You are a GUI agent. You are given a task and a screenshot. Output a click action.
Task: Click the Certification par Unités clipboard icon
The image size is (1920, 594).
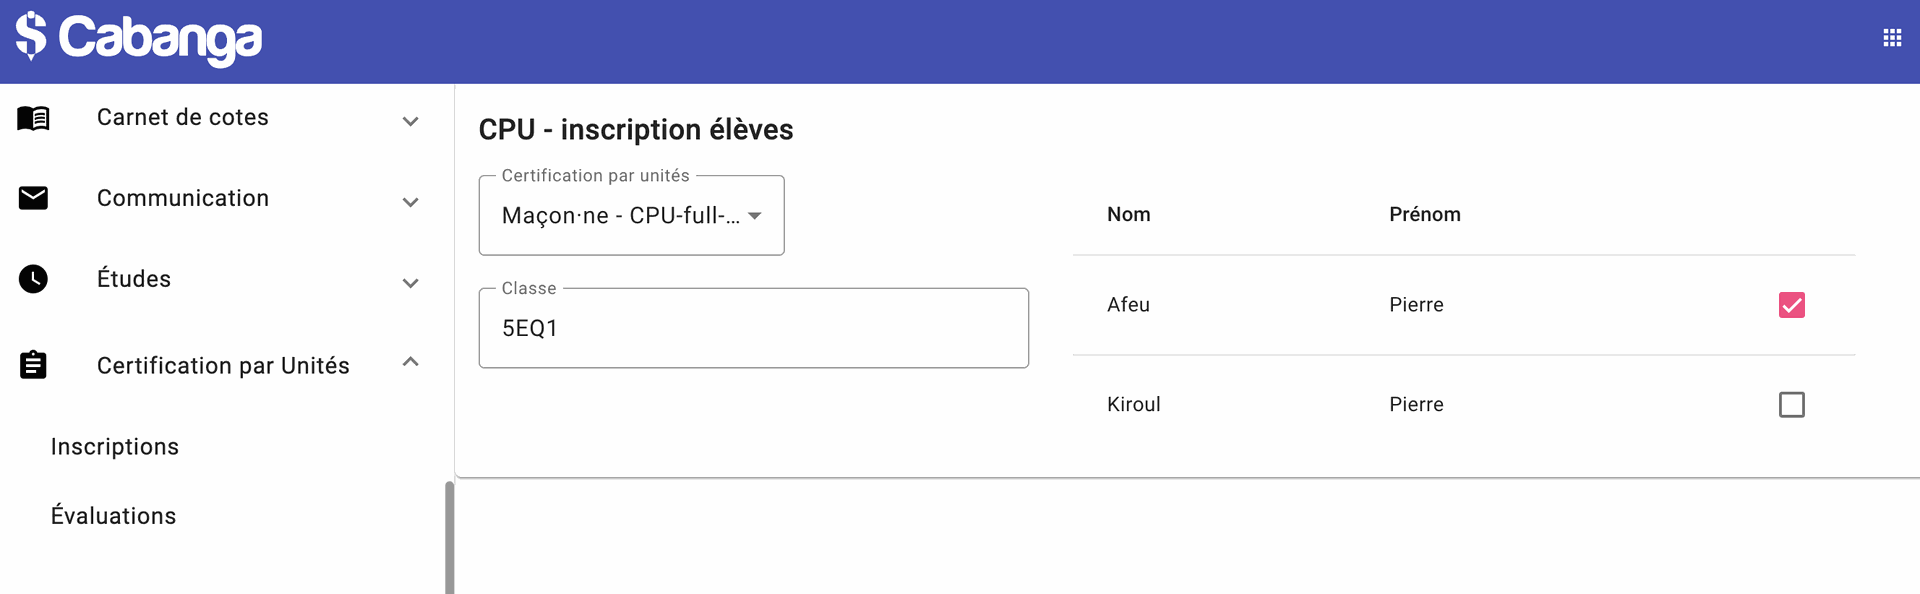(x=33, y=365)
